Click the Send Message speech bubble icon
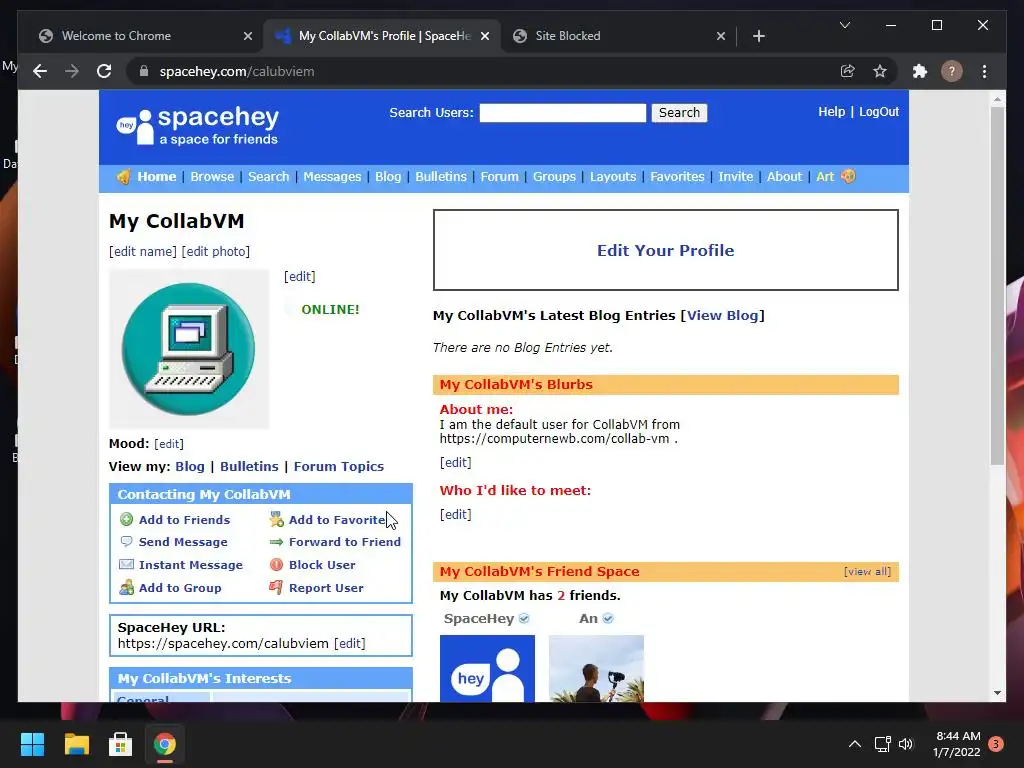This screenshot has width=1024, height=768. coord(127,542)
